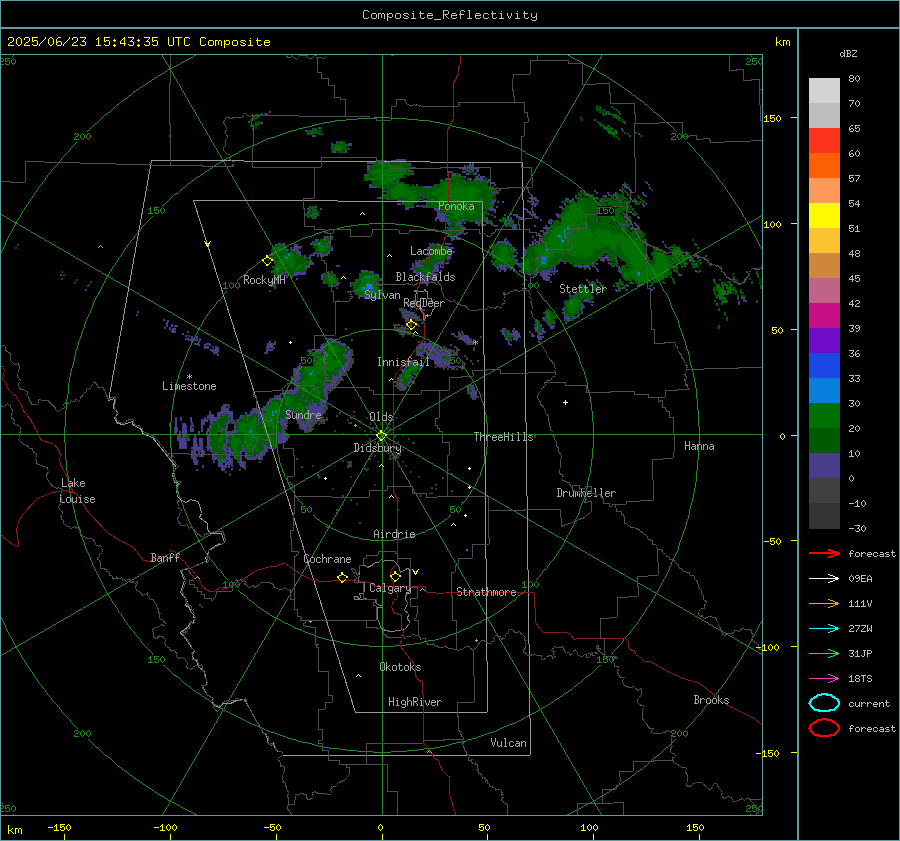900x841 pixels.
Task: Click the Cochrane city label
Action: pos(327,559)
